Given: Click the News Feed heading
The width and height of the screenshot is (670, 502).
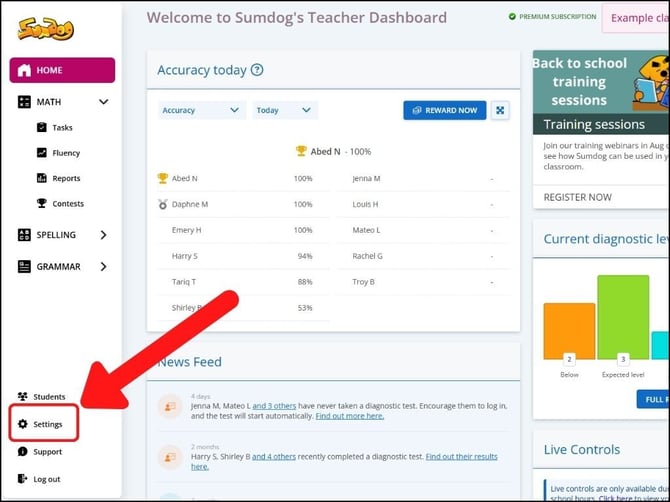Looking at the screenshot, I should [x=190, y=362].
